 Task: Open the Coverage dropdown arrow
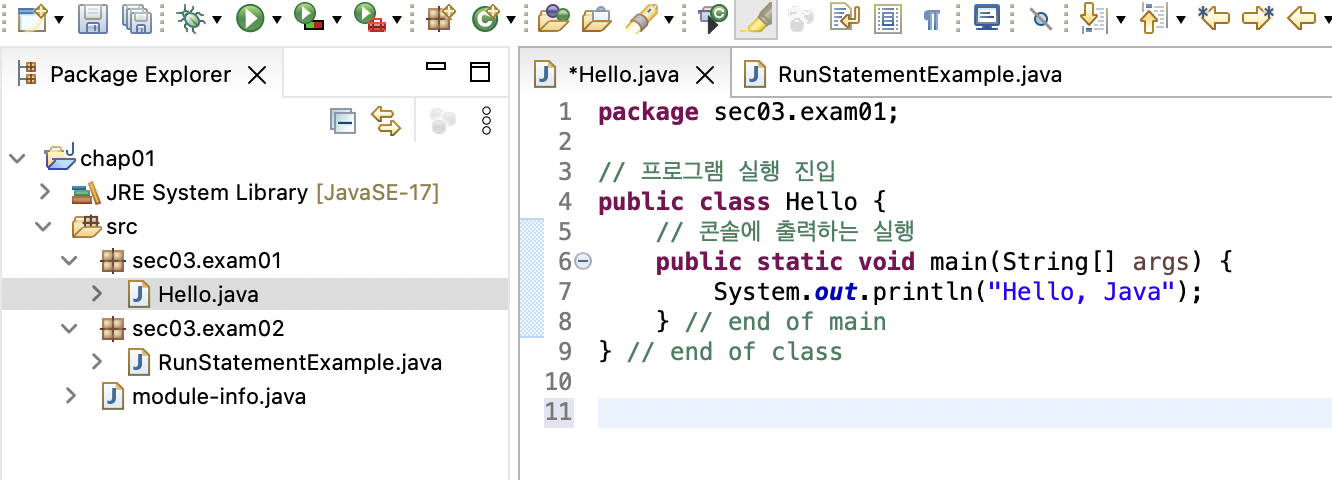click(336, 19)
